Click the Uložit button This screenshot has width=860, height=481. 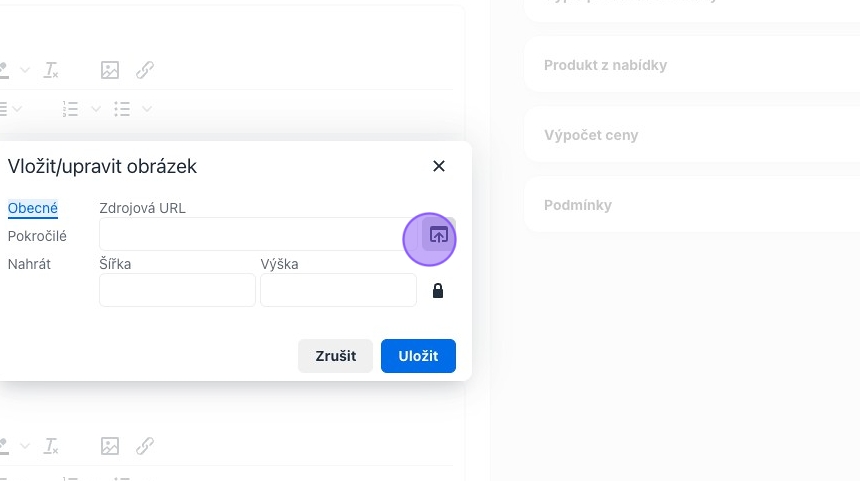click(418, 356)
